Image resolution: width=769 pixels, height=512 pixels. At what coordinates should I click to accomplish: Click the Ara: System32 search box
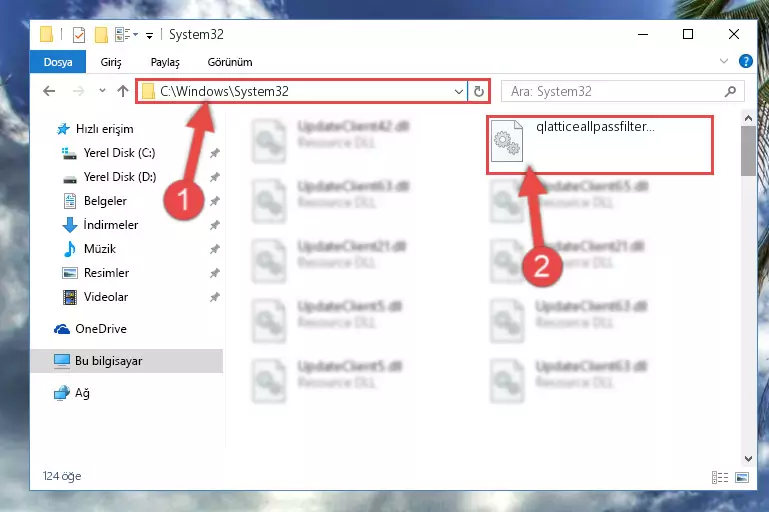(x=622, y=91)
